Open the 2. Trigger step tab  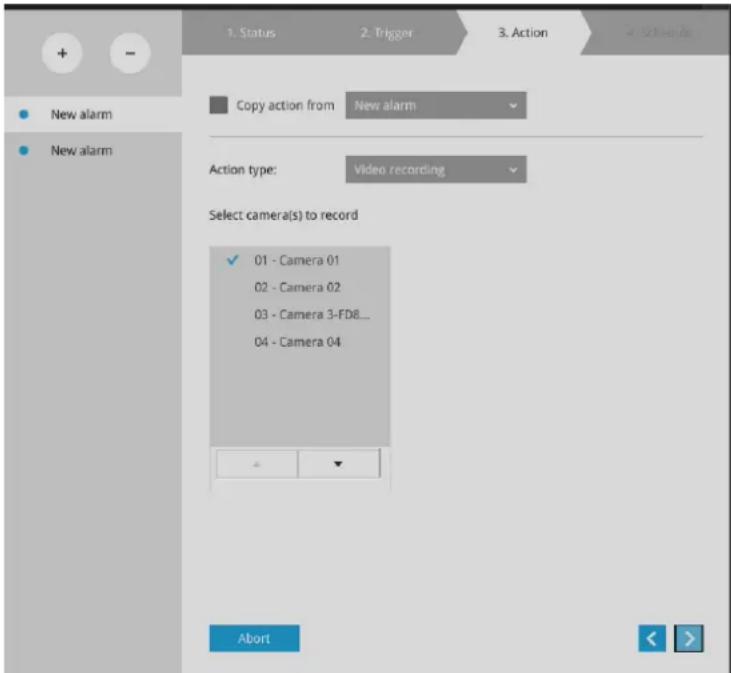(x=386, y=33)
